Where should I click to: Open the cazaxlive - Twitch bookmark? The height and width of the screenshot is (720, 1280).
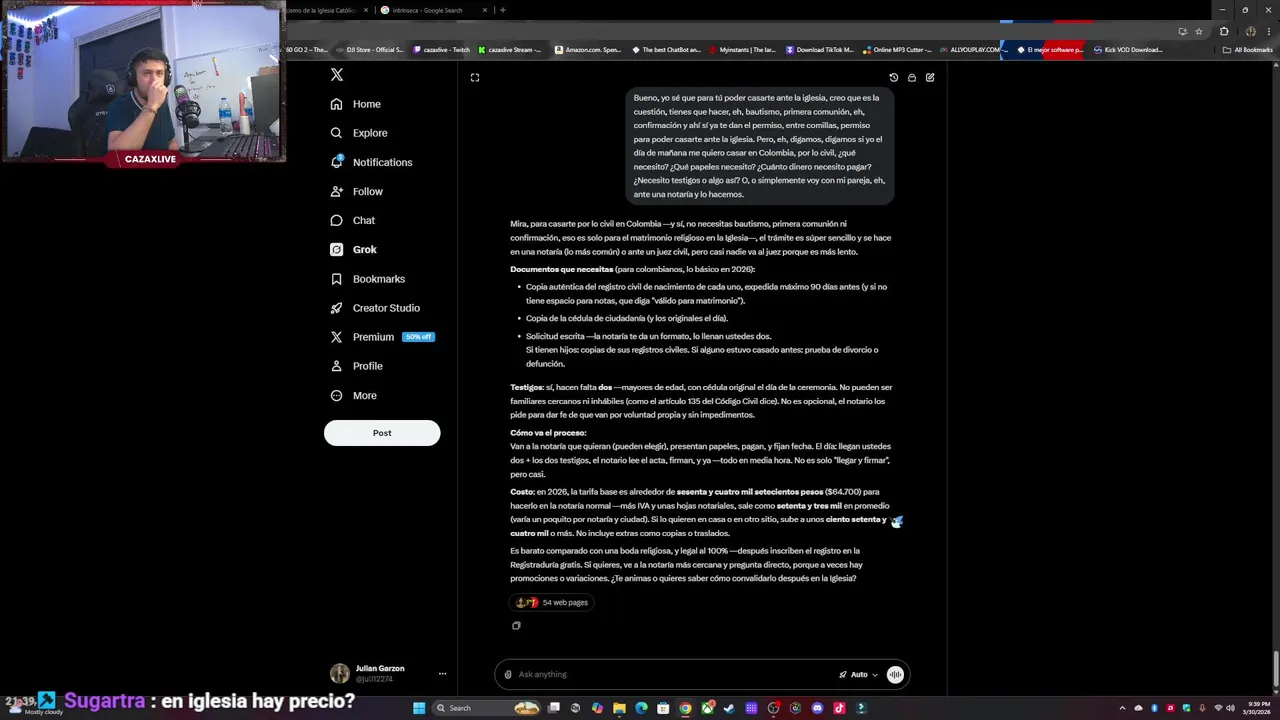[x=441, y=49]
